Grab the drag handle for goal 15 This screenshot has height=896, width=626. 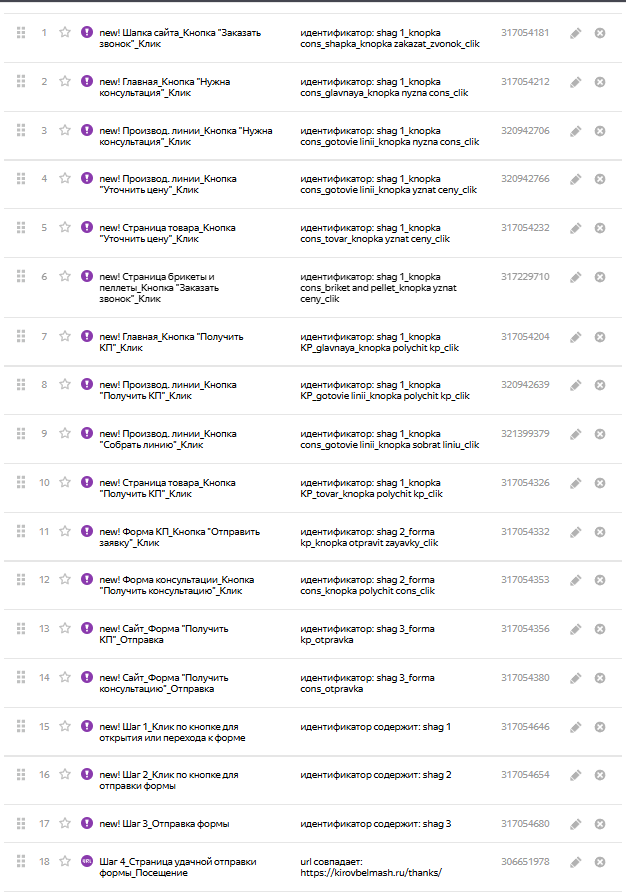[x=21, y=726]
